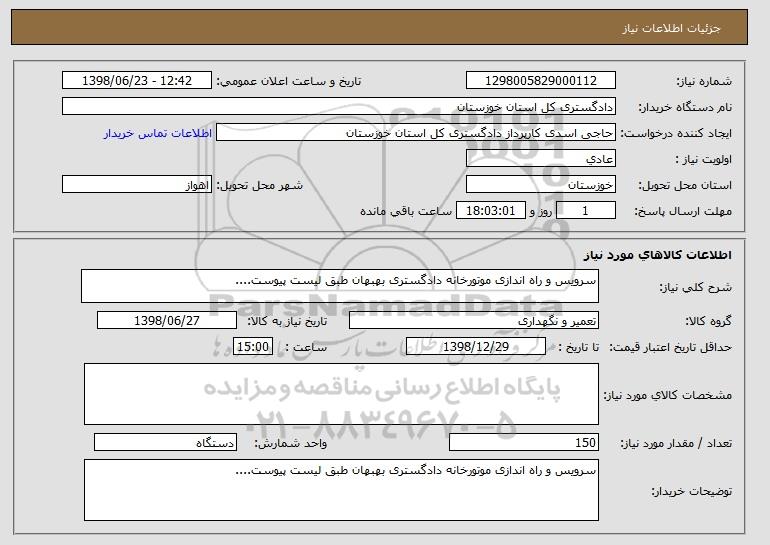The width and height of the screenshot is (770, 545).
Task: Click the شماره نیاز label
Action: click(x=704, y=81)
